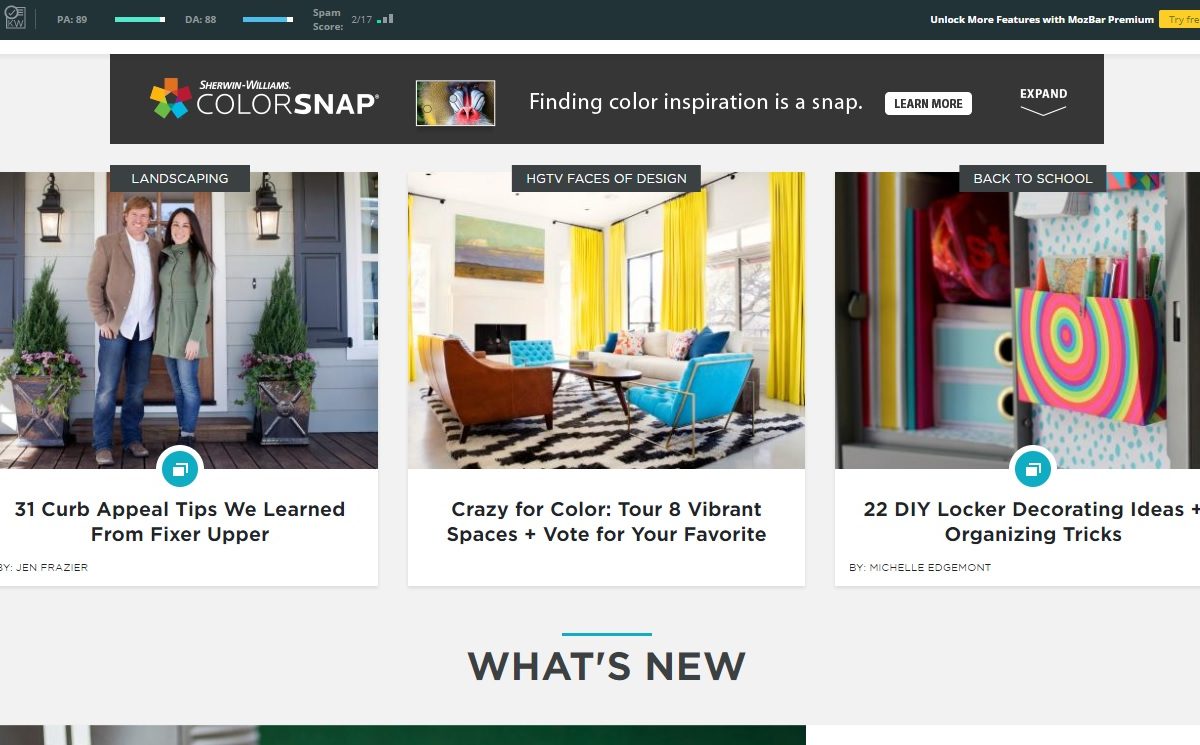
Task: Open the LANDSCAPING category tag
Action: 180,178
